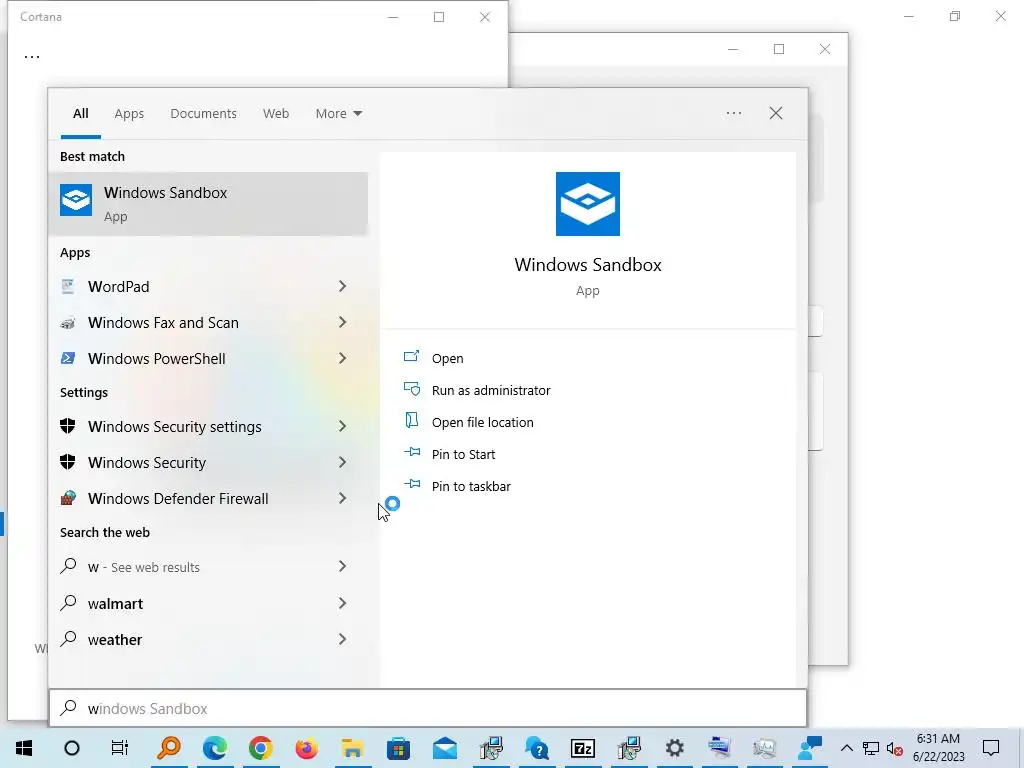Click muted volume icon in tray
This screenshot has width=1024, height=768.
tap(895, 749)
